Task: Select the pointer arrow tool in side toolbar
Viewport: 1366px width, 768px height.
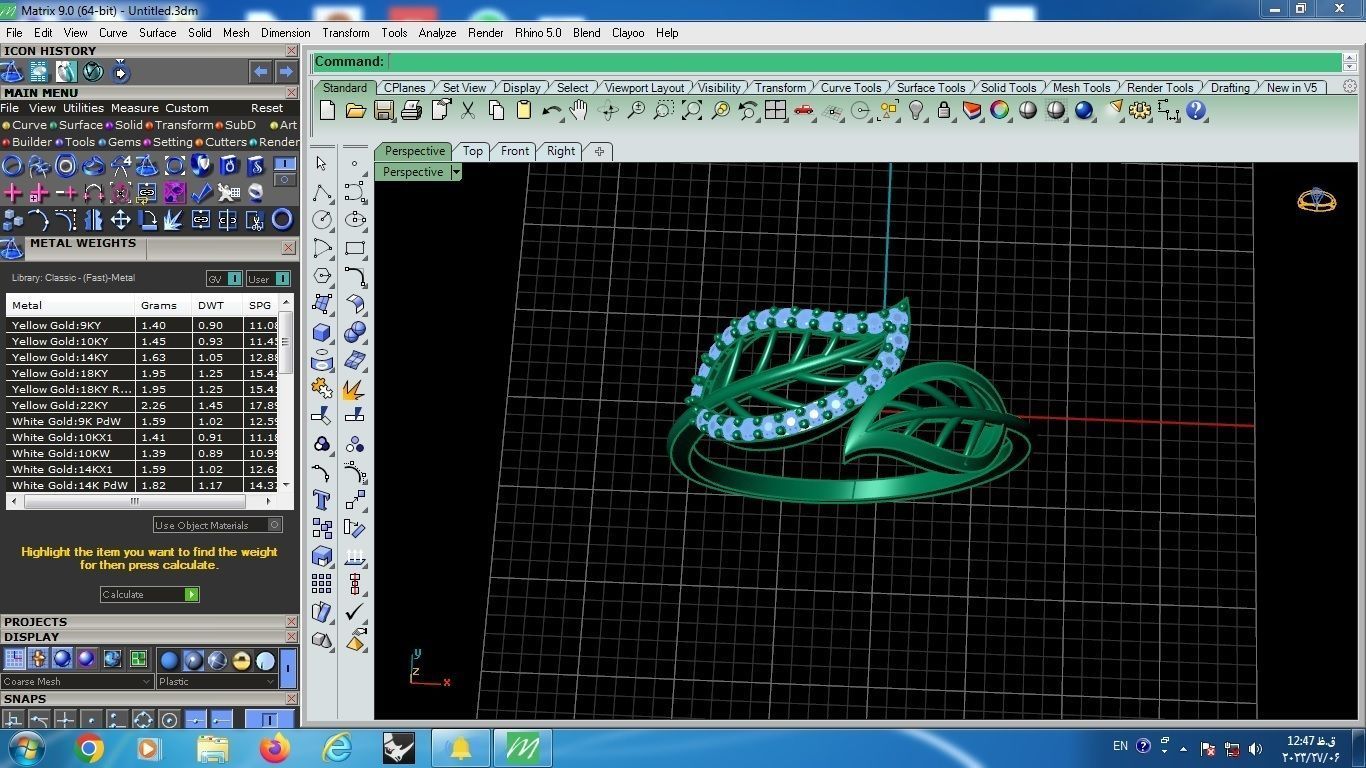Action: [x=321, y=164]
